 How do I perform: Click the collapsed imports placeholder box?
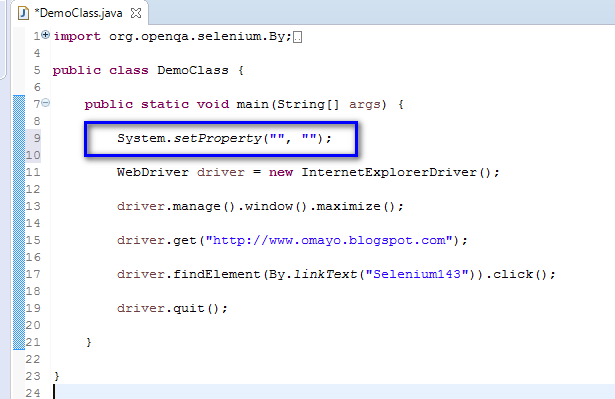(x=297, y=37)
